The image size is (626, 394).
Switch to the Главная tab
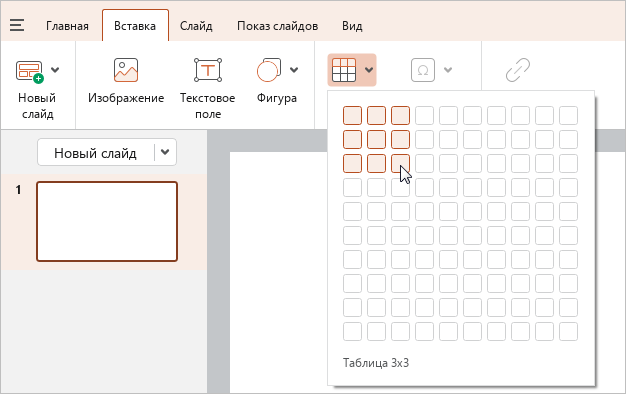tap(67, 26)
